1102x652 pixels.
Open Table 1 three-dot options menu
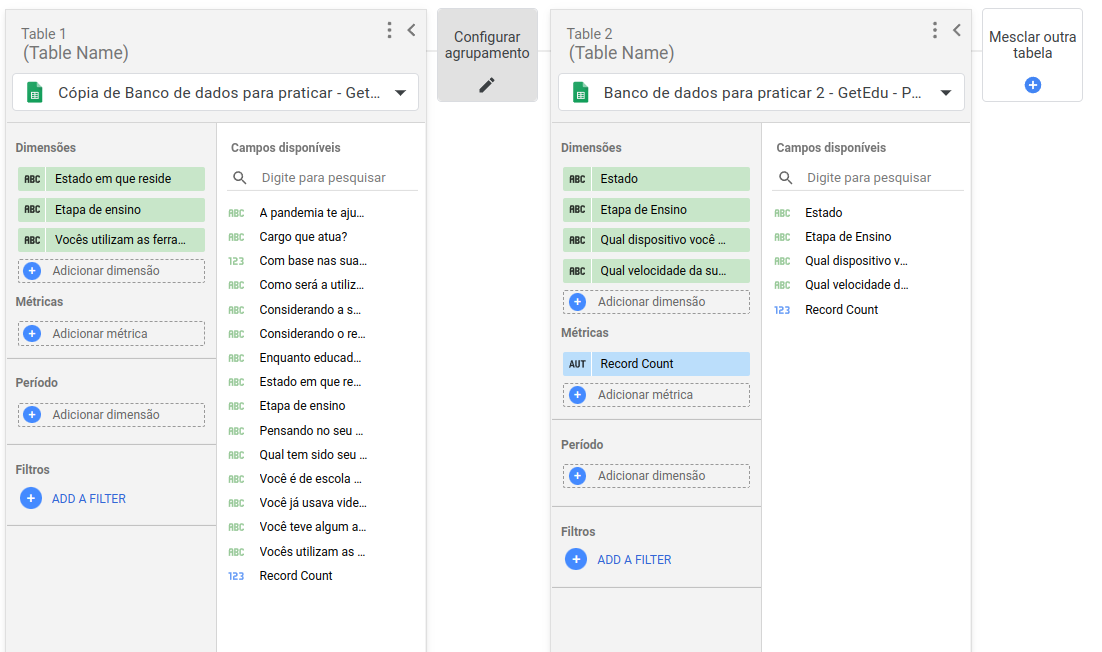(x=389, y=30)
